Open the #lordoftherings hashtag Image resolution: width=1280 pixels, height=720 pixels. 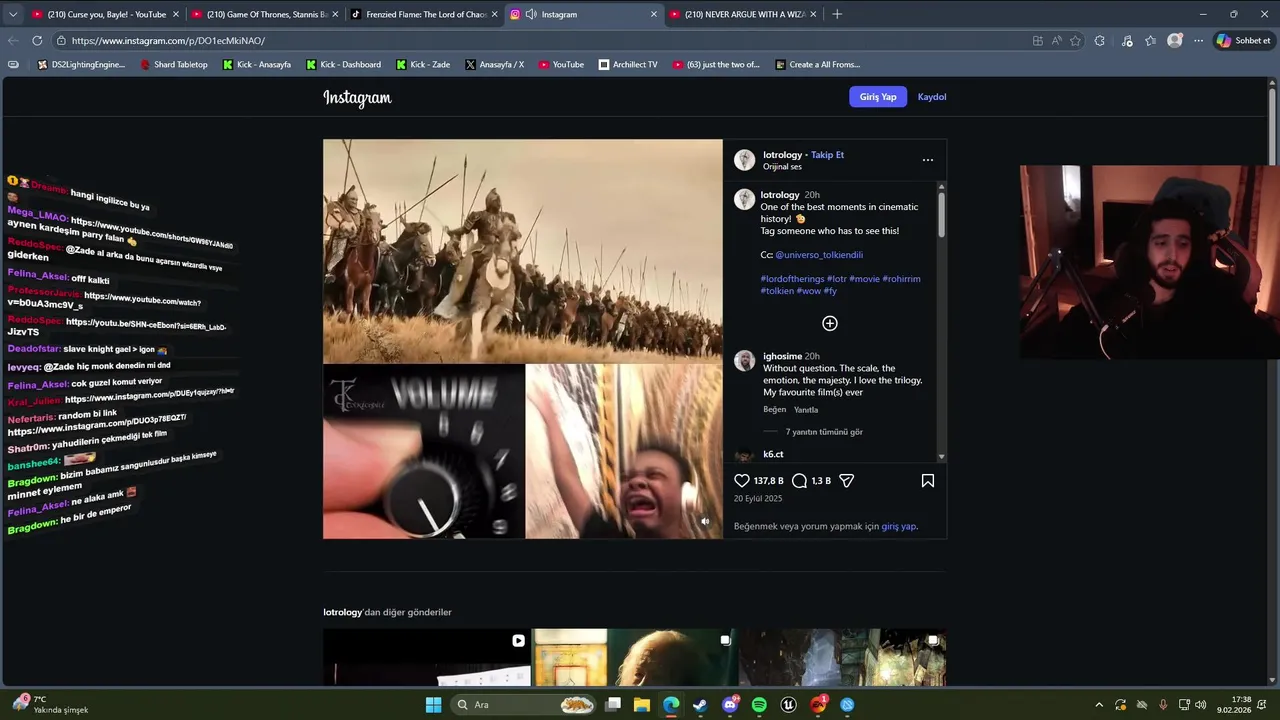pyautogui.click(x=792, y=279)
